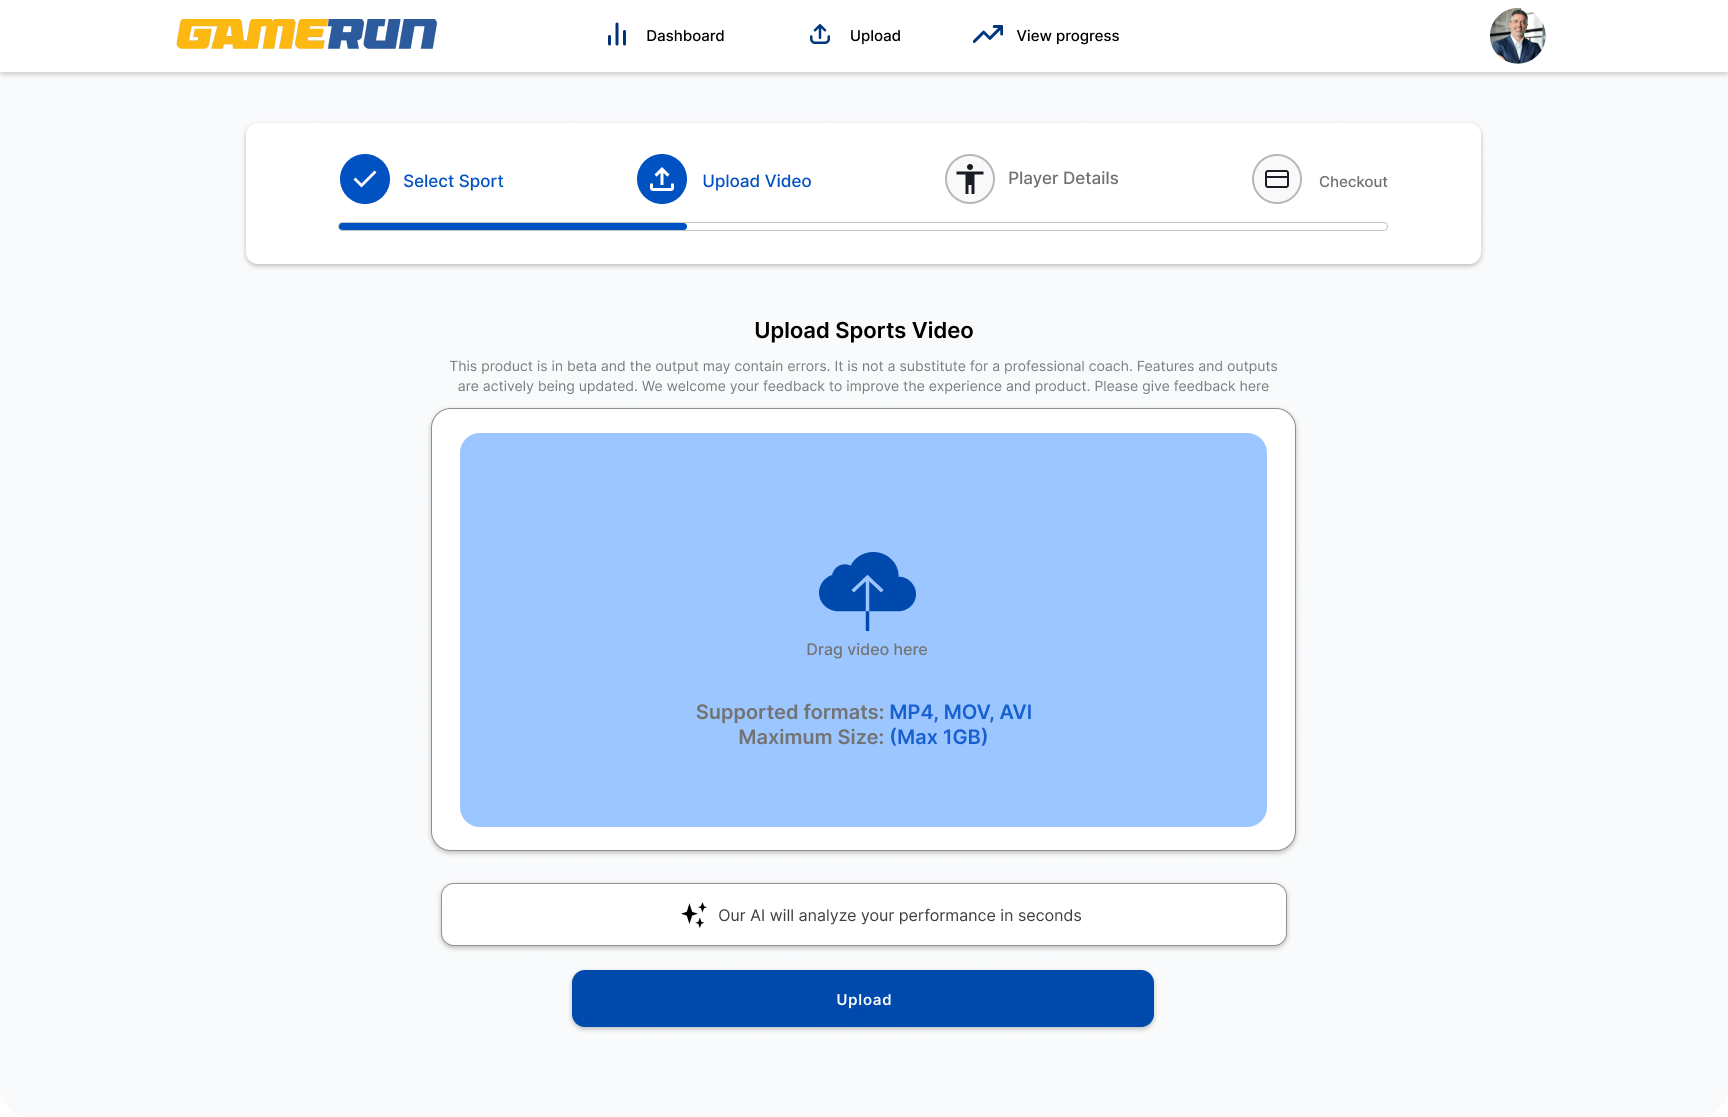
Task: Click the Upload Video step circle icon
Action: pos(662,179)
